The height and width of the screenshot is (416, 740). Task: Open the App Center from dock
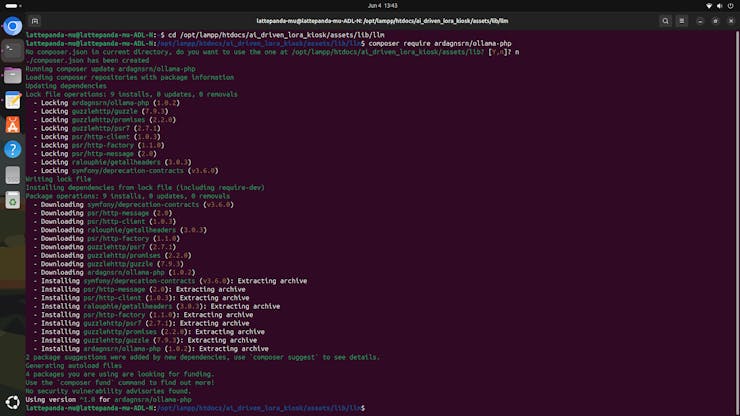pos(12,125)
